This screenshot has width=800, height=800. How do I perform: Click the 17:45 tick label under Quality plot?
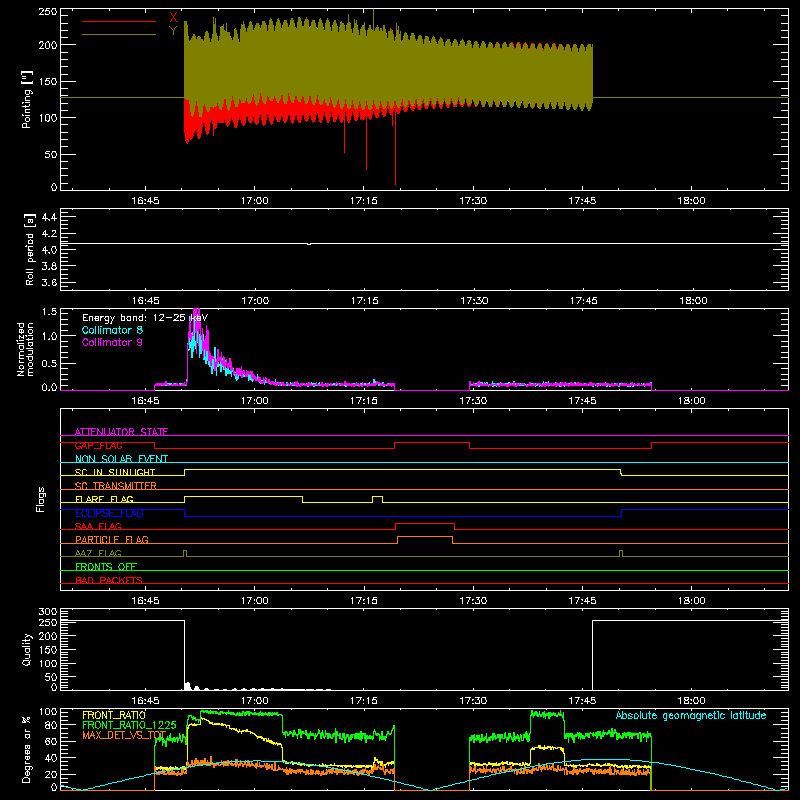[582, 701]
